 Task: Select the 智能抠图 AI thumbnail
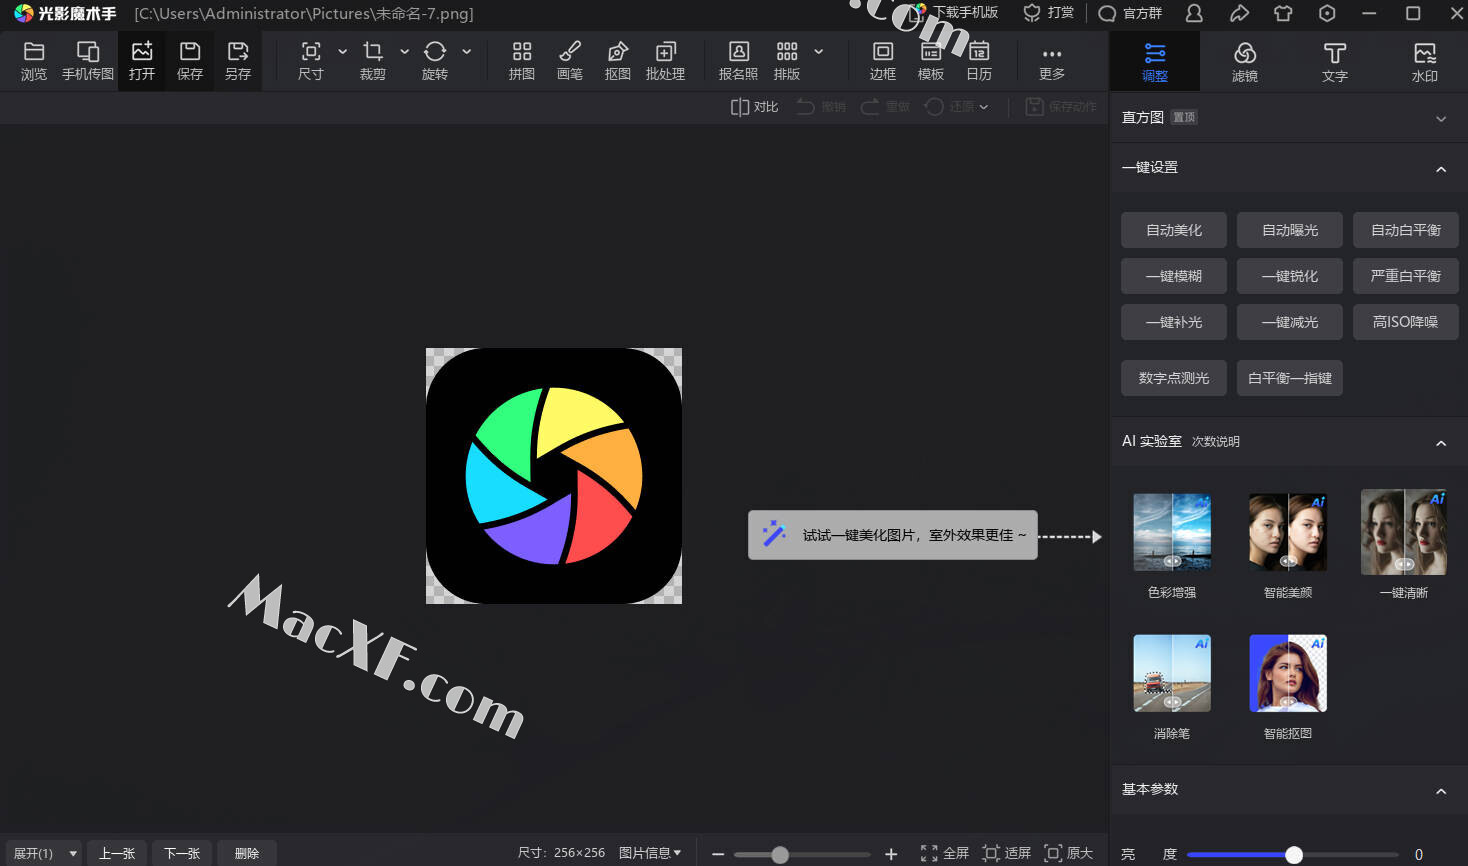click(1287, 673)
